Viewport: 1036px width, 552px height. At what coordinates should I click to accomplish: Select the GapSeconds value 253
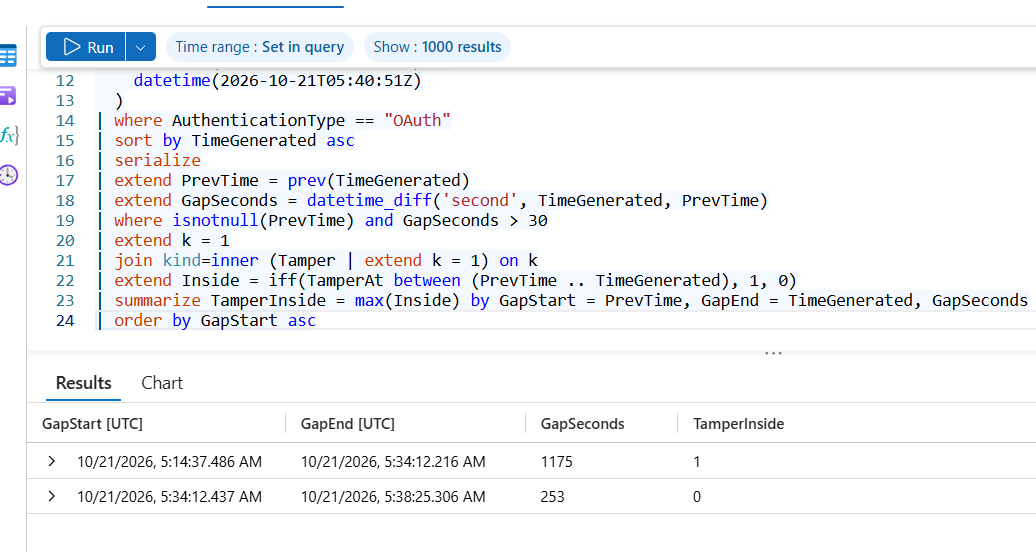[x=552, y=496]
